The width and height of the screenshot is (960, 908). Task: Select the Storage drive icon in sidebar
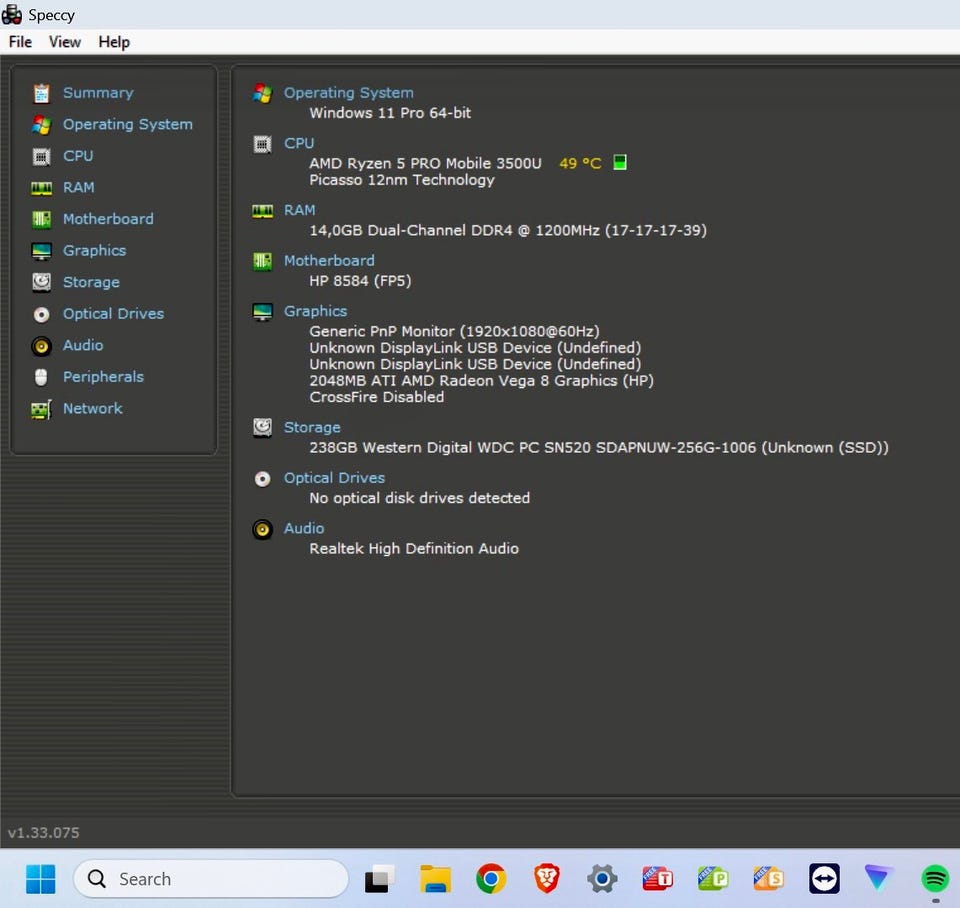pos(41,282)
